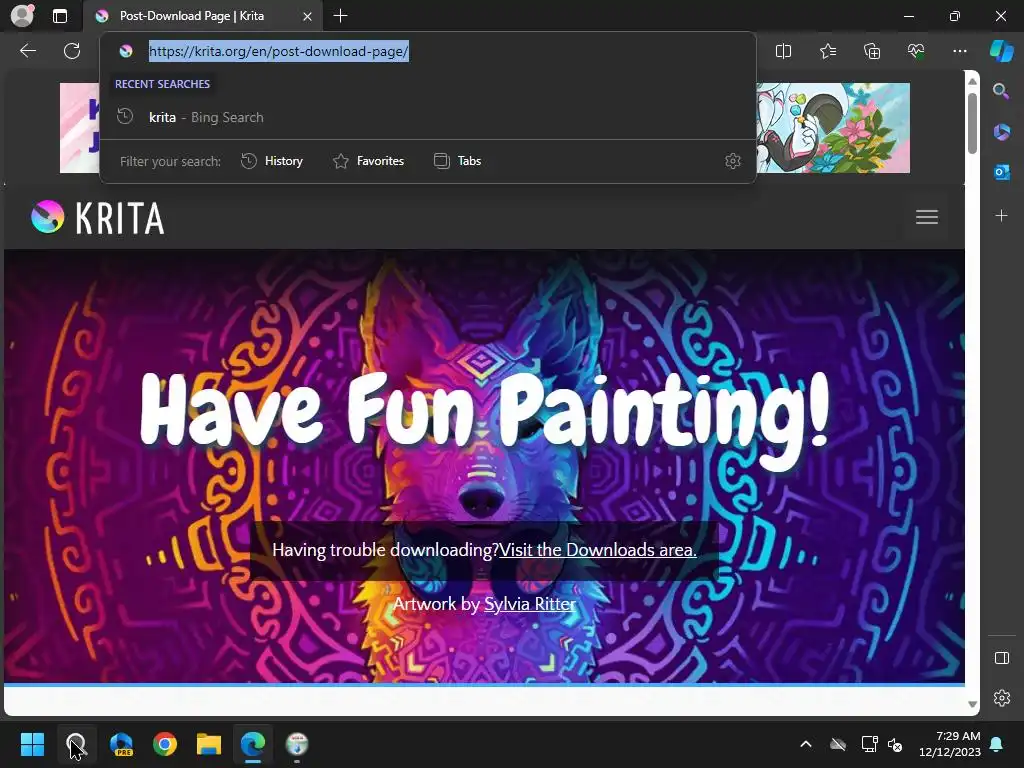
Task: Open Collections icon in toolbar
Action: [x=872, y=51]
